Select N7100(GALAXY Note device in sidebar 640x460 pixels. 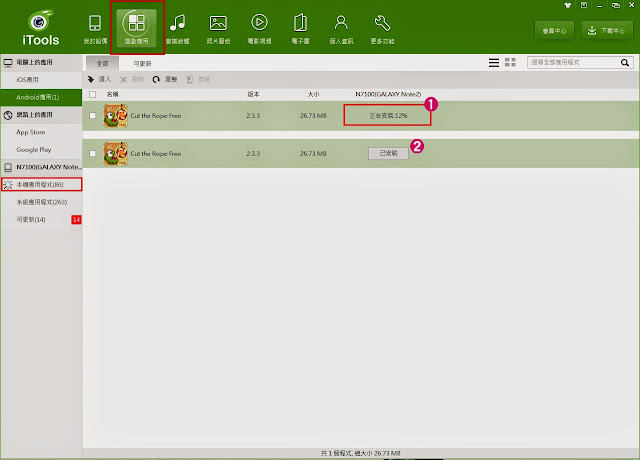tap(41, 167)
